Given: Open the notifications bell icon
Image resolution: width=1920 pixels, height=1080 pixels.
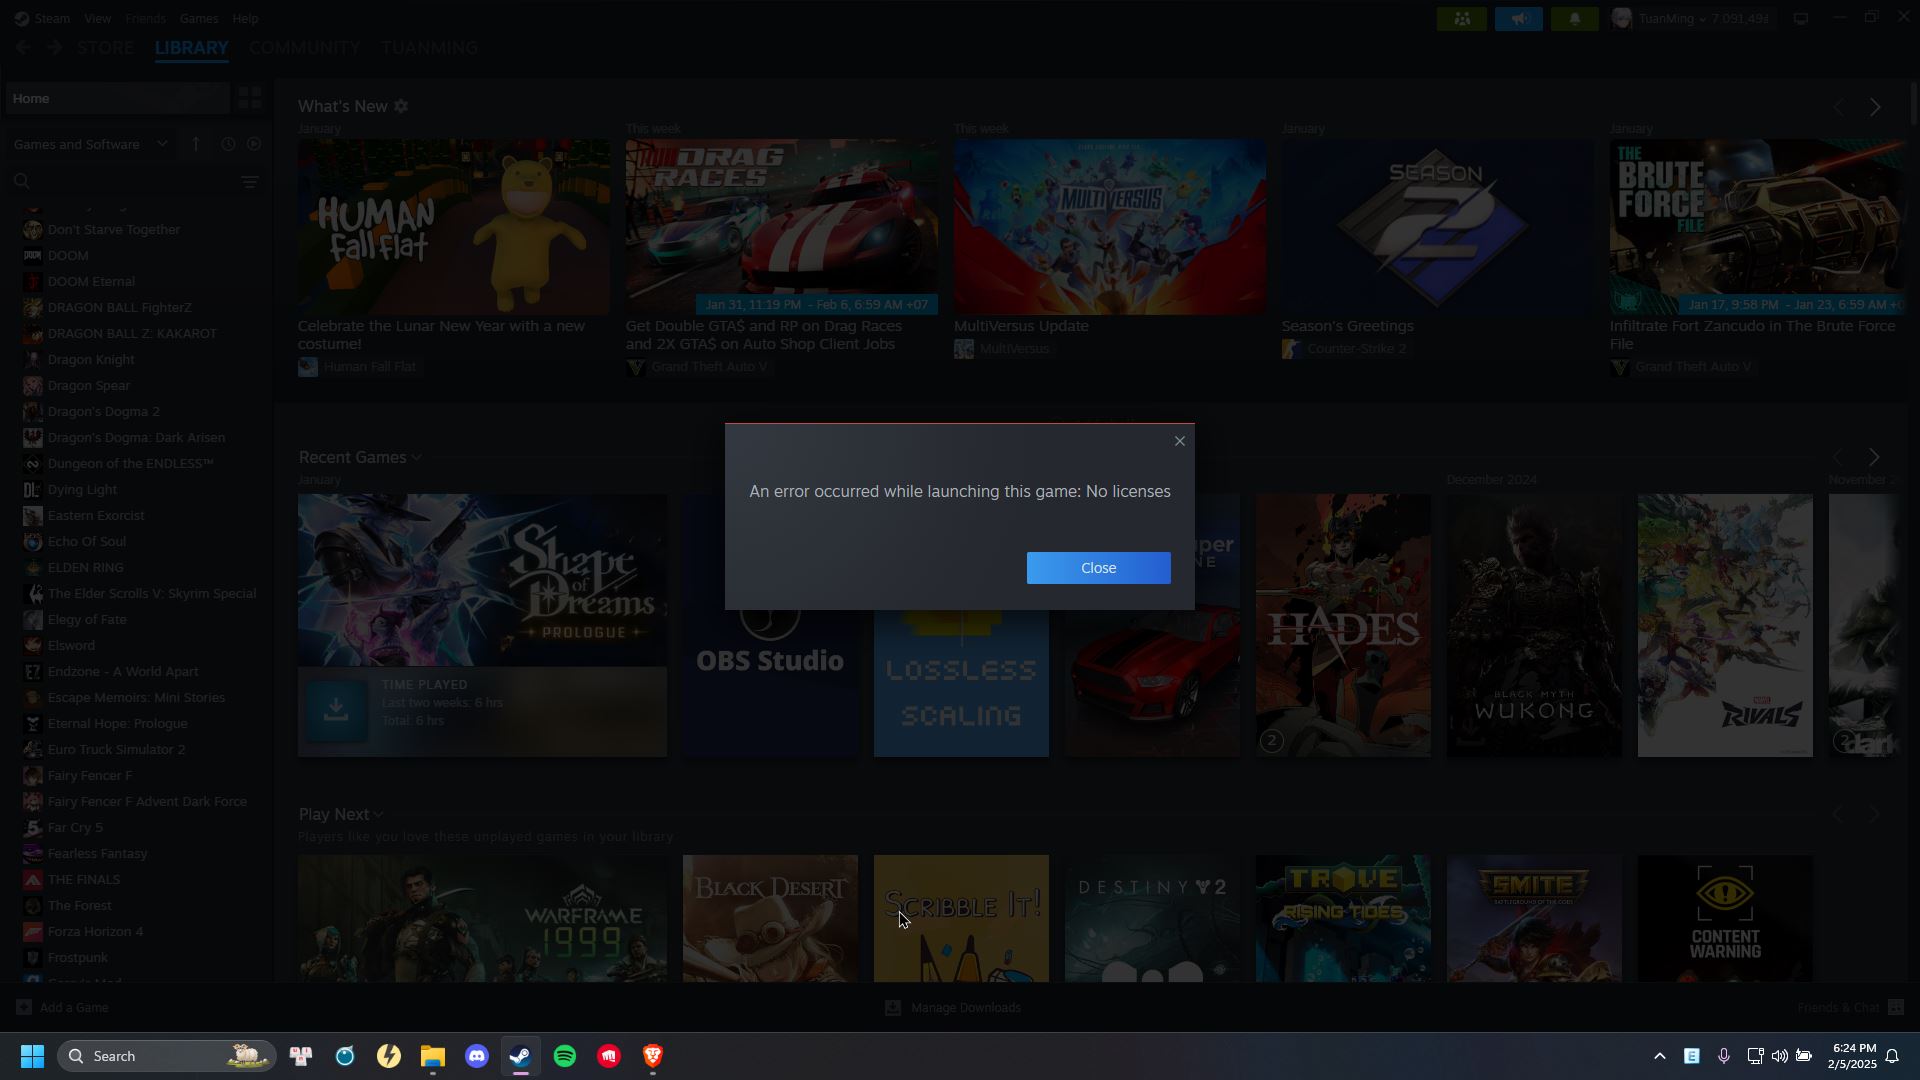Looking at the screenshot, I should pos(1574,19).
